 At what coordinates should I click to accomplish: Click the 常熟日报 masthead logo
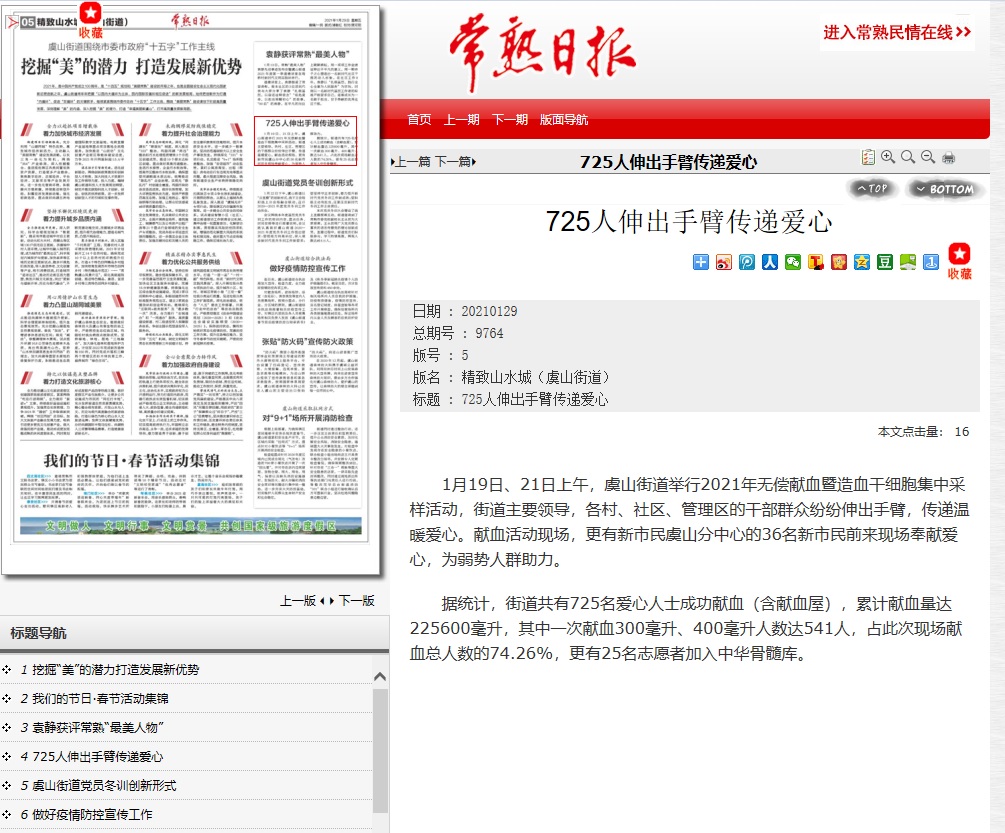click(544, 53)
